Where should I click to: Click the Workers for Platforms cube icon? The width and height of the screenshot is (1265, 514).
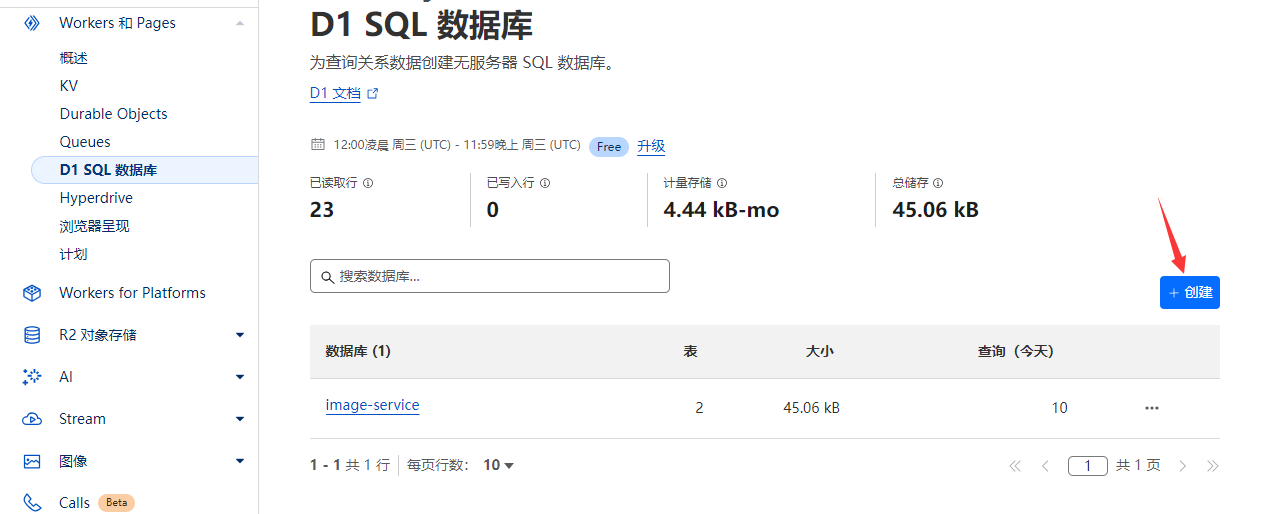pyautogui.click(x=32, y=293)
